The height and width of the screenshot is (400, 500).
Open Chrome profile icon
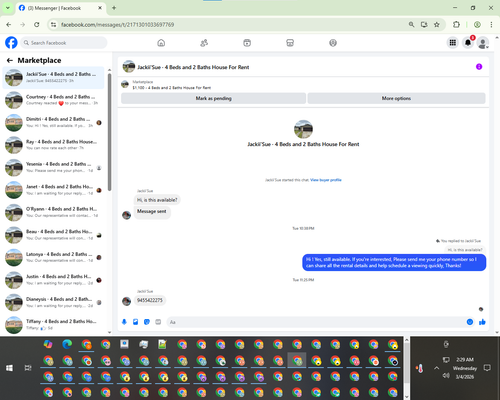coord(477,24)
